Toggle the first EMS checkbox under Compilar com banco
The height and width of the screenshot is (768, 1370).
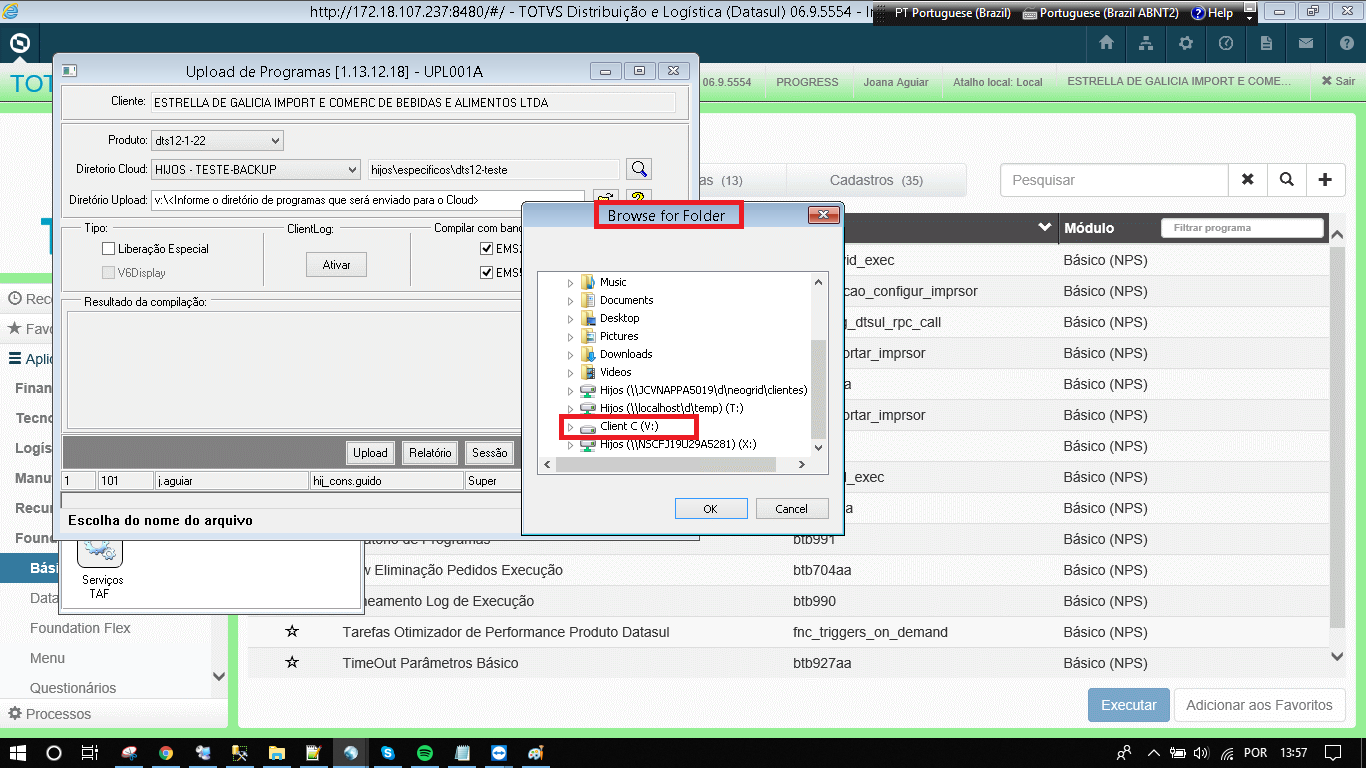(x=487, y=249)
